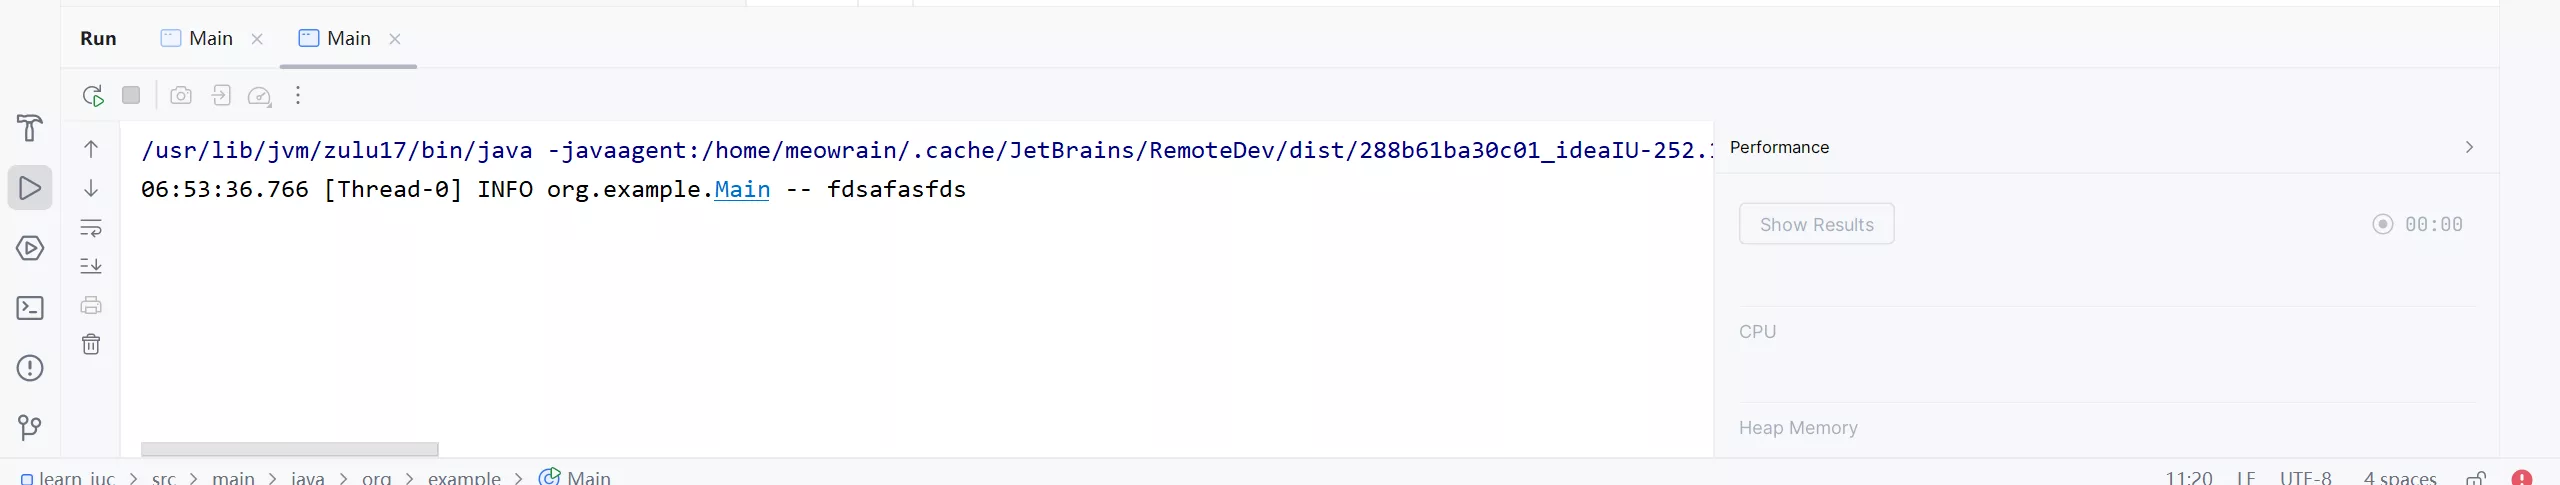2560x485 pixels.
Task: Close the active Main run tab
Action: pos(395,39)
